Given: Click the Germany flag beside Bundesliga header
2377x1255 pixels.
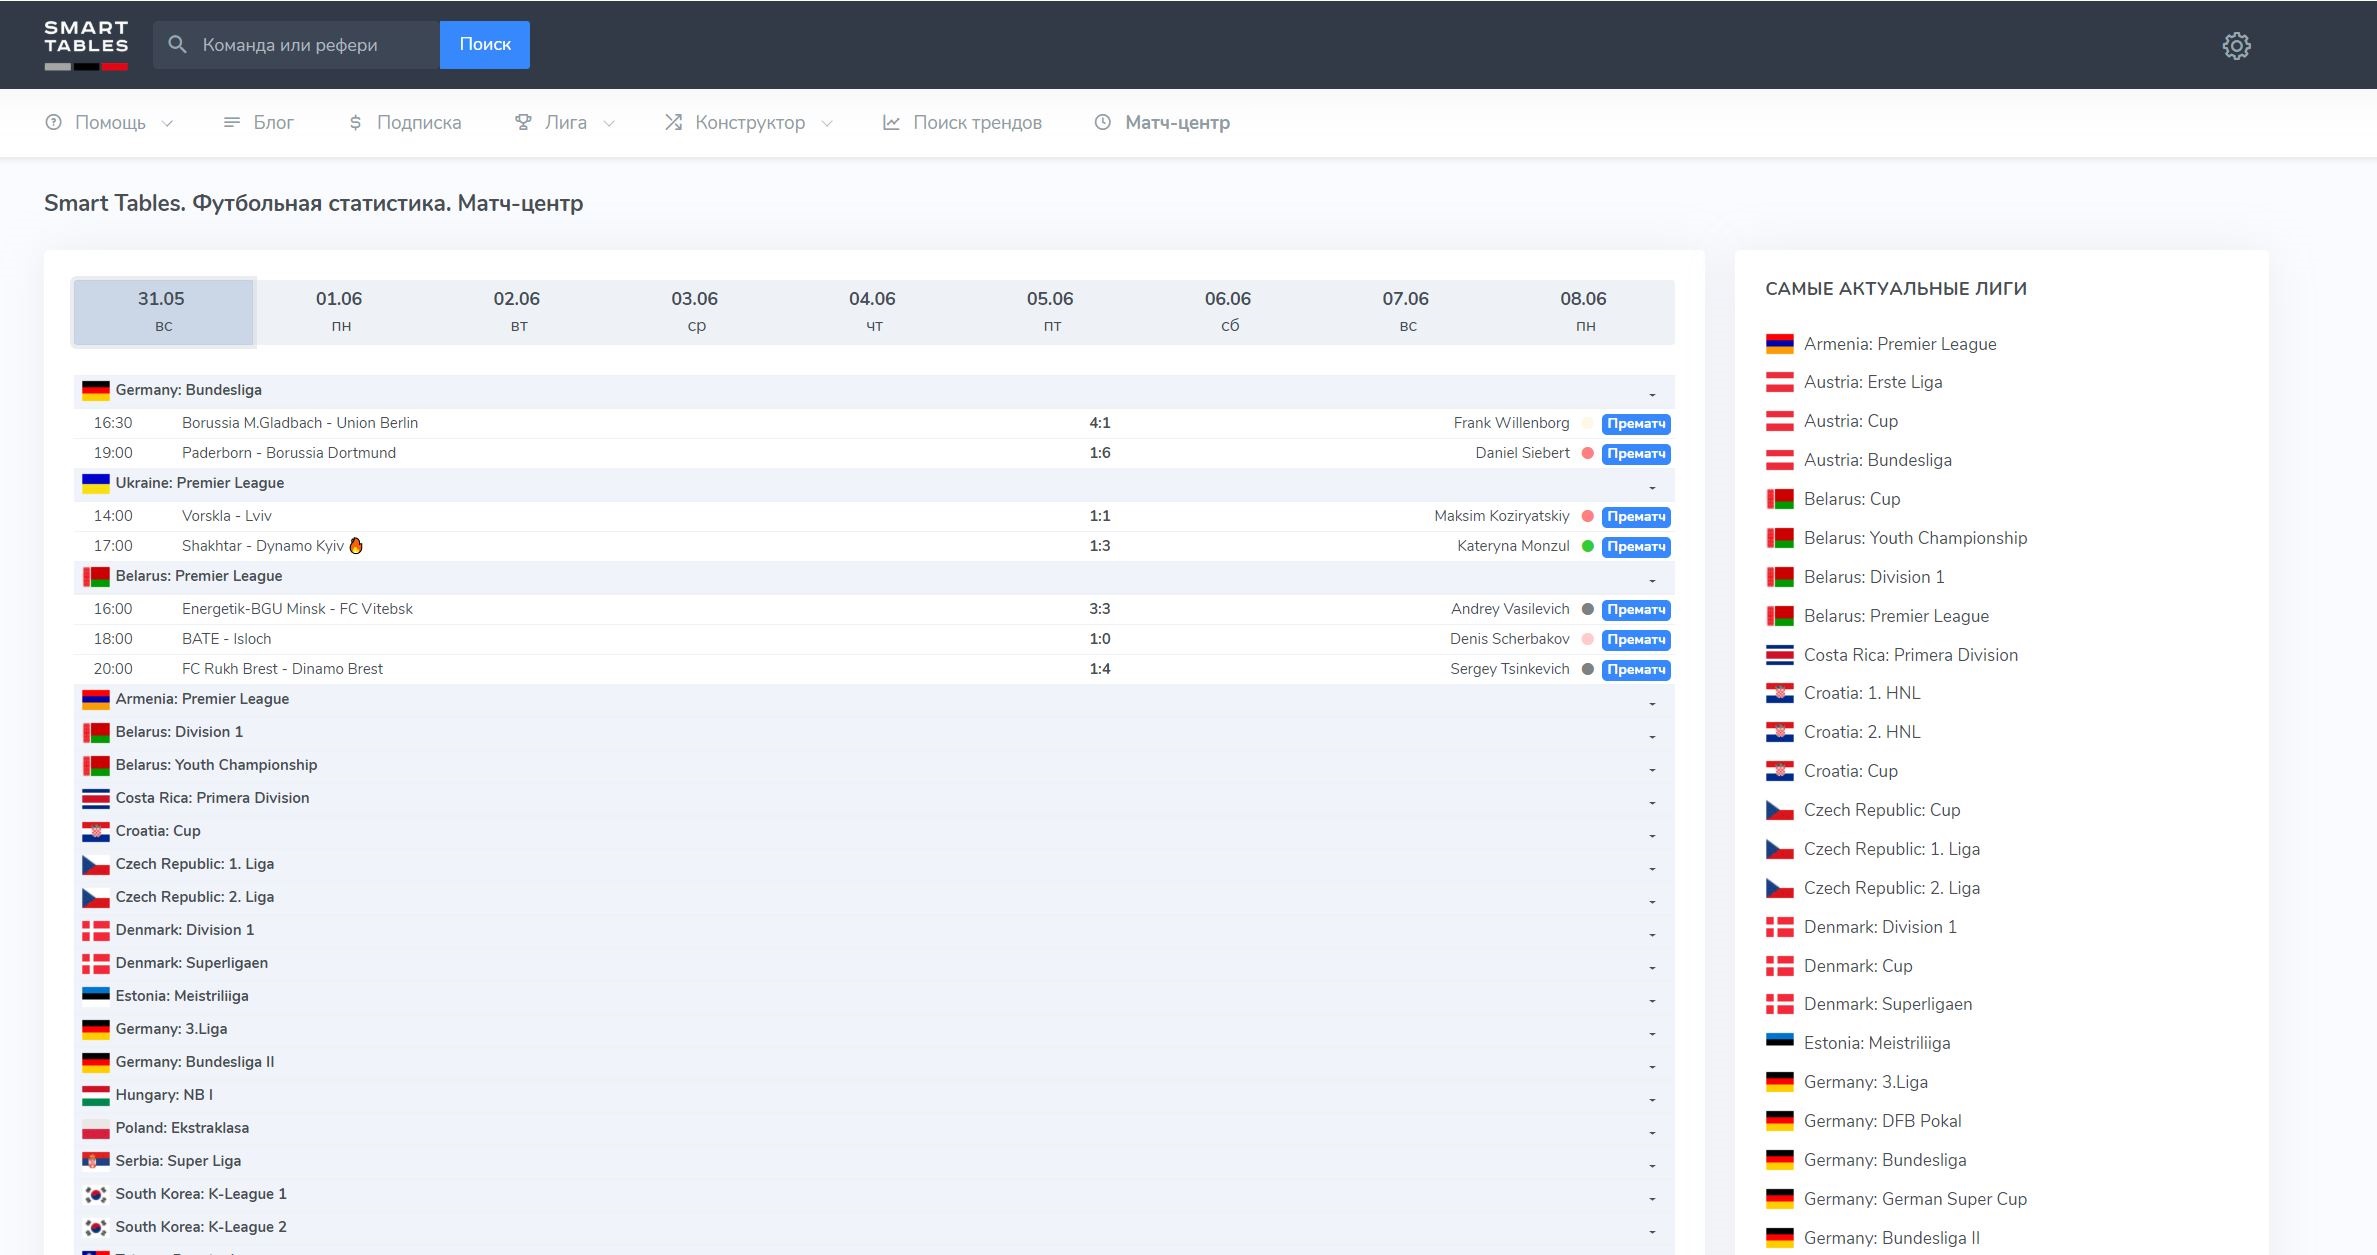Looking at the screenshot, I should [x=96, y=390].
